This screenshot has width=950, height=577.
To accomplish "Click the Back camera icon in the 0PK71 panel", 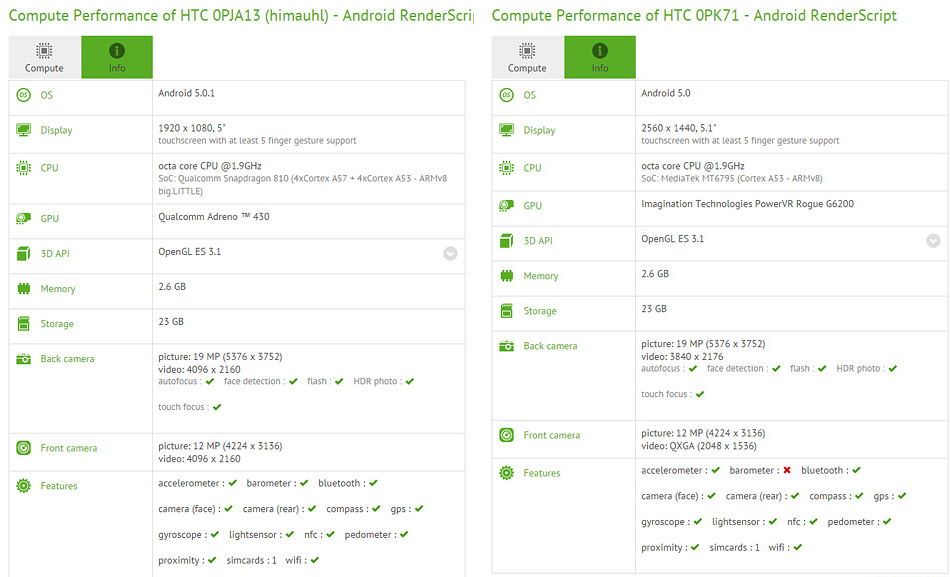I will pyautogui.click(x=507, y=346).
